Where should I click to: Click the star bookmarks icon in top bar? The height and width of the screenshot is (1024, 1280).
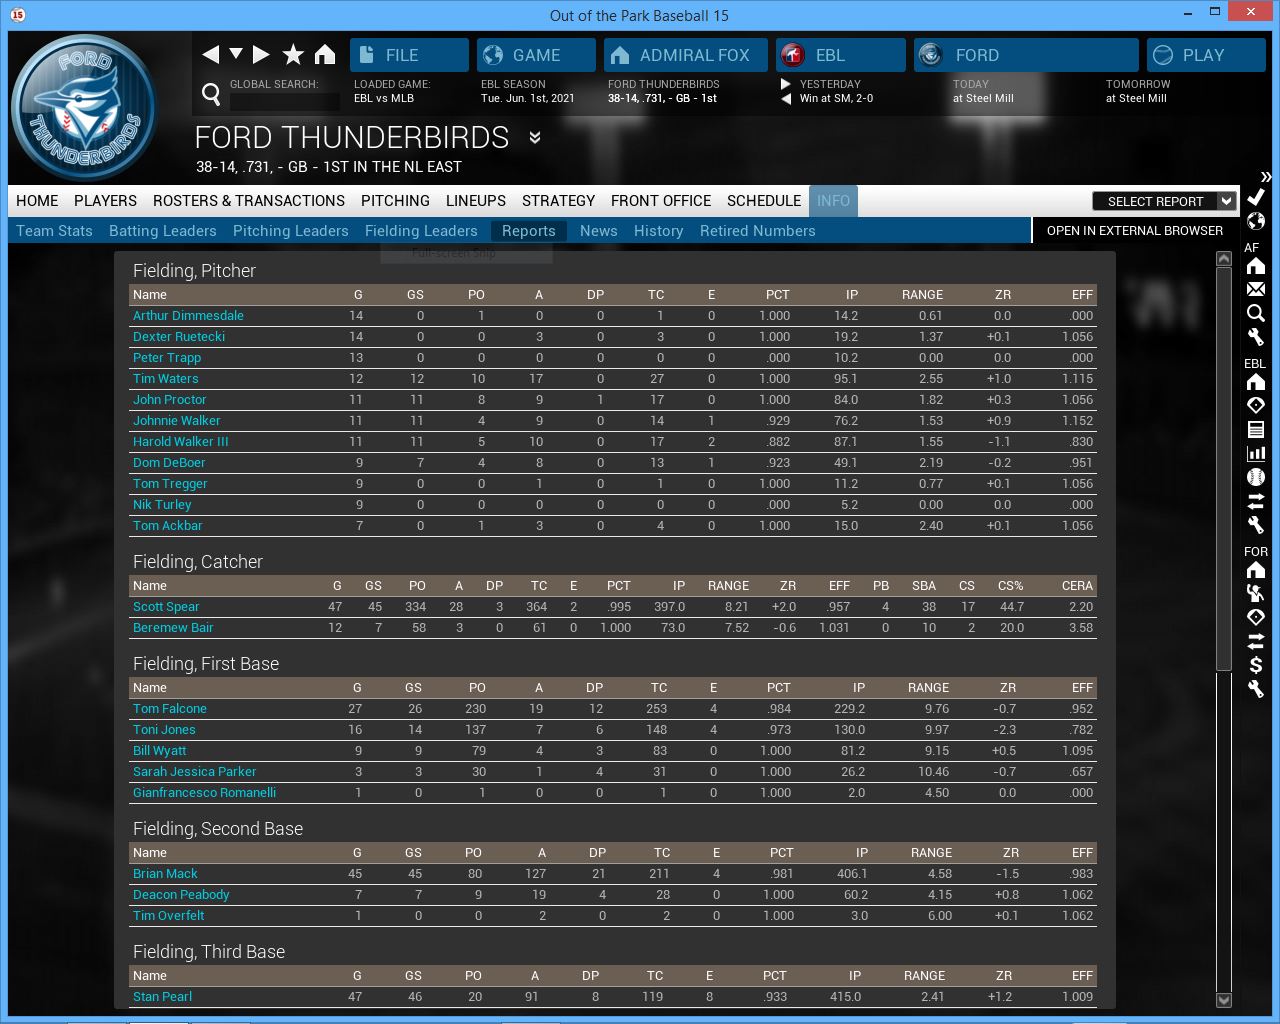293,55
